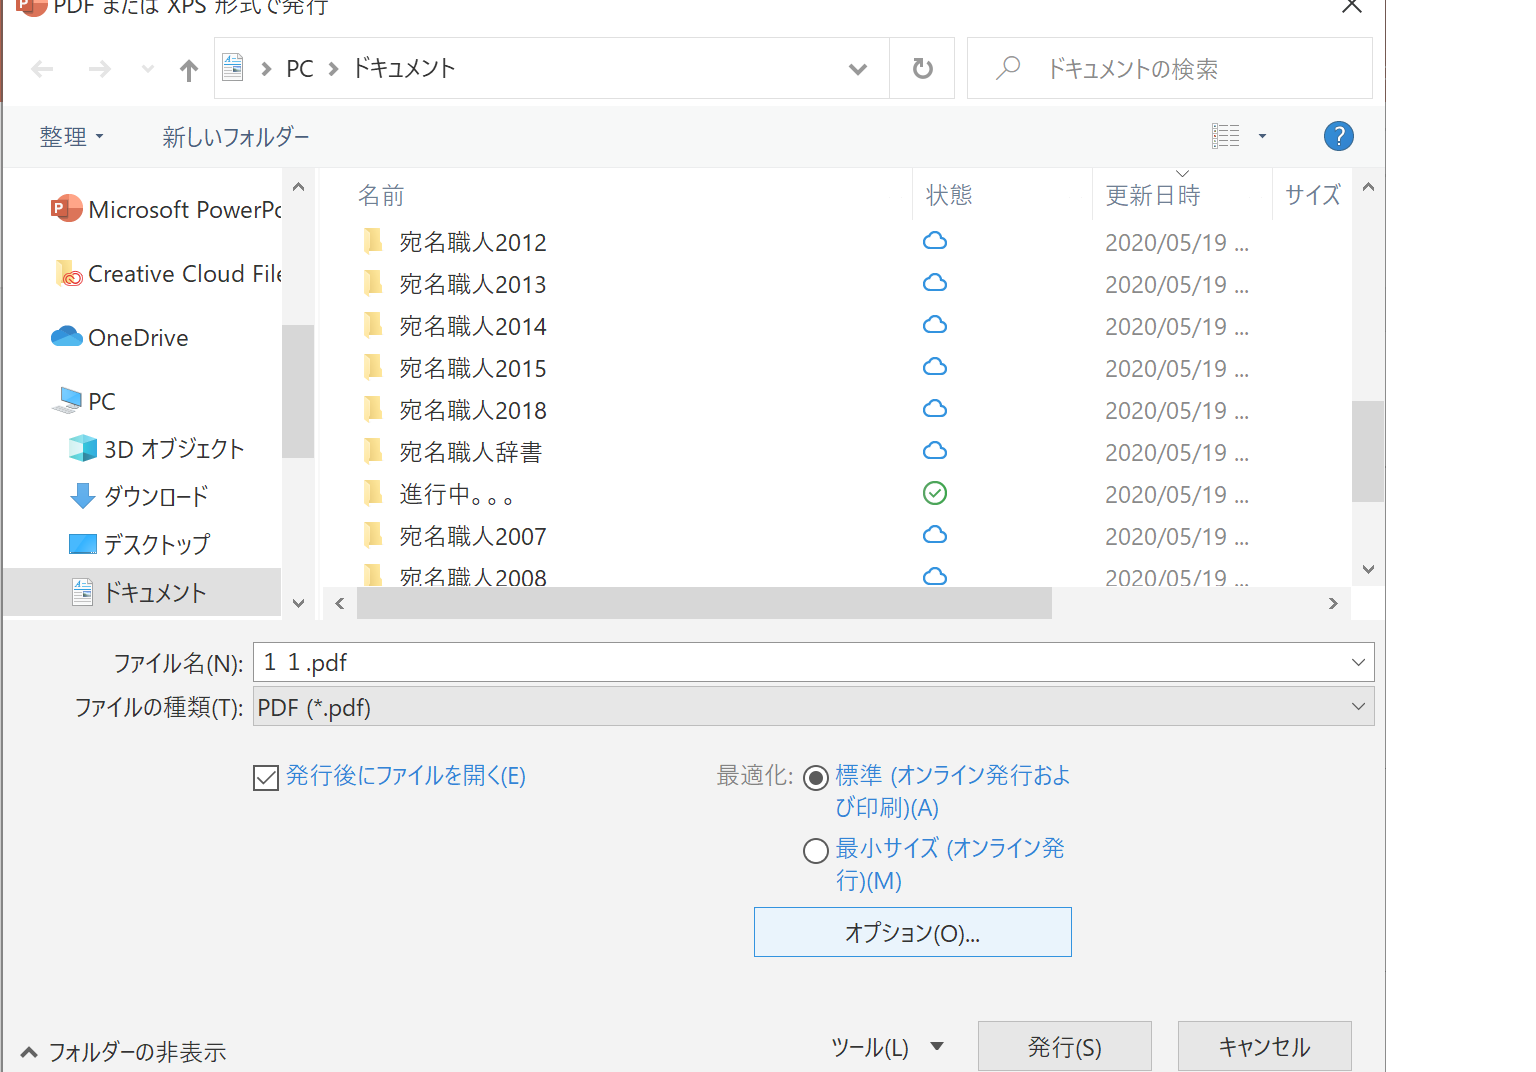
Task: Select the 最小サイズ optimization radio button
Action: tap(816, 850)
